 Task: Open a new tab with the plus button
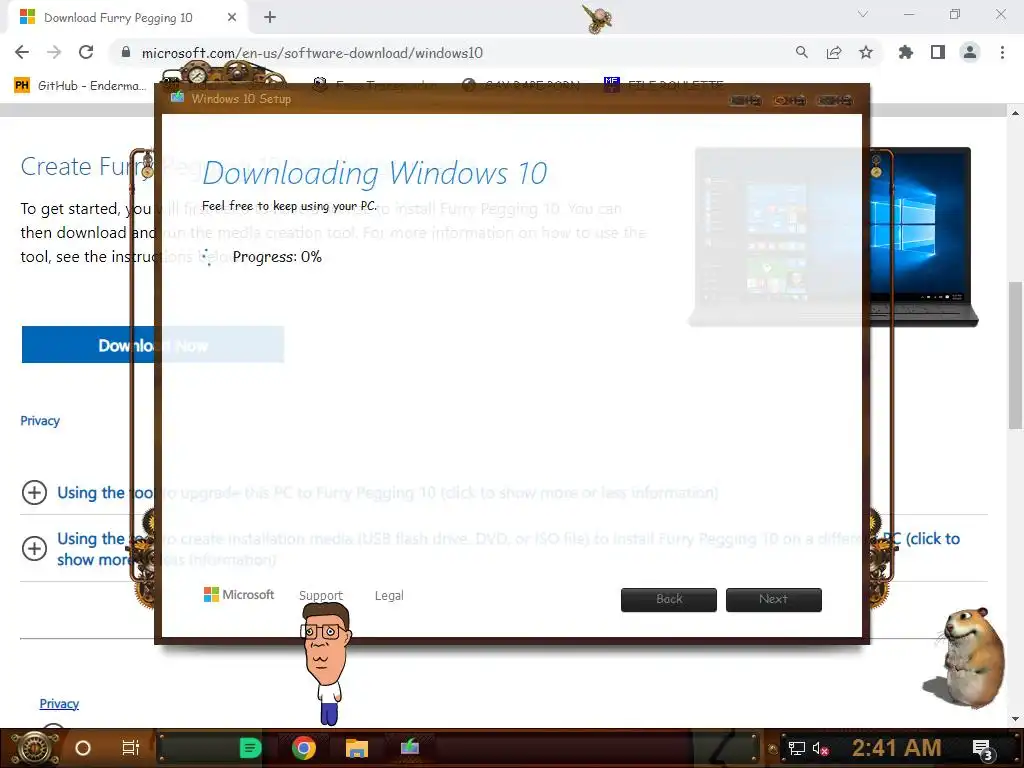pos(270,17)
